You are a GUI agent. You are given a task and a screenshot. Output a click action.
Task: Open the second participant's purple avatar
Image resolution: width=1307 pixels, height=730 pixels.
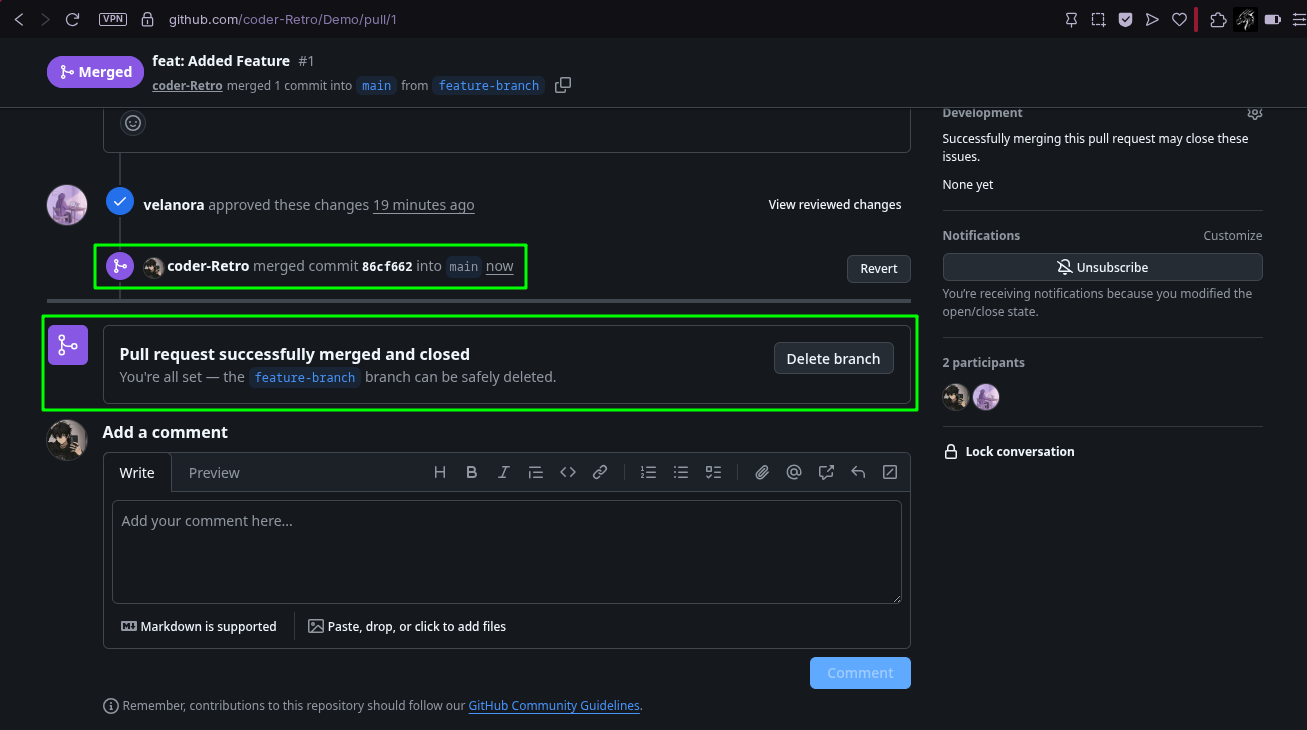[x=986, y=397]
